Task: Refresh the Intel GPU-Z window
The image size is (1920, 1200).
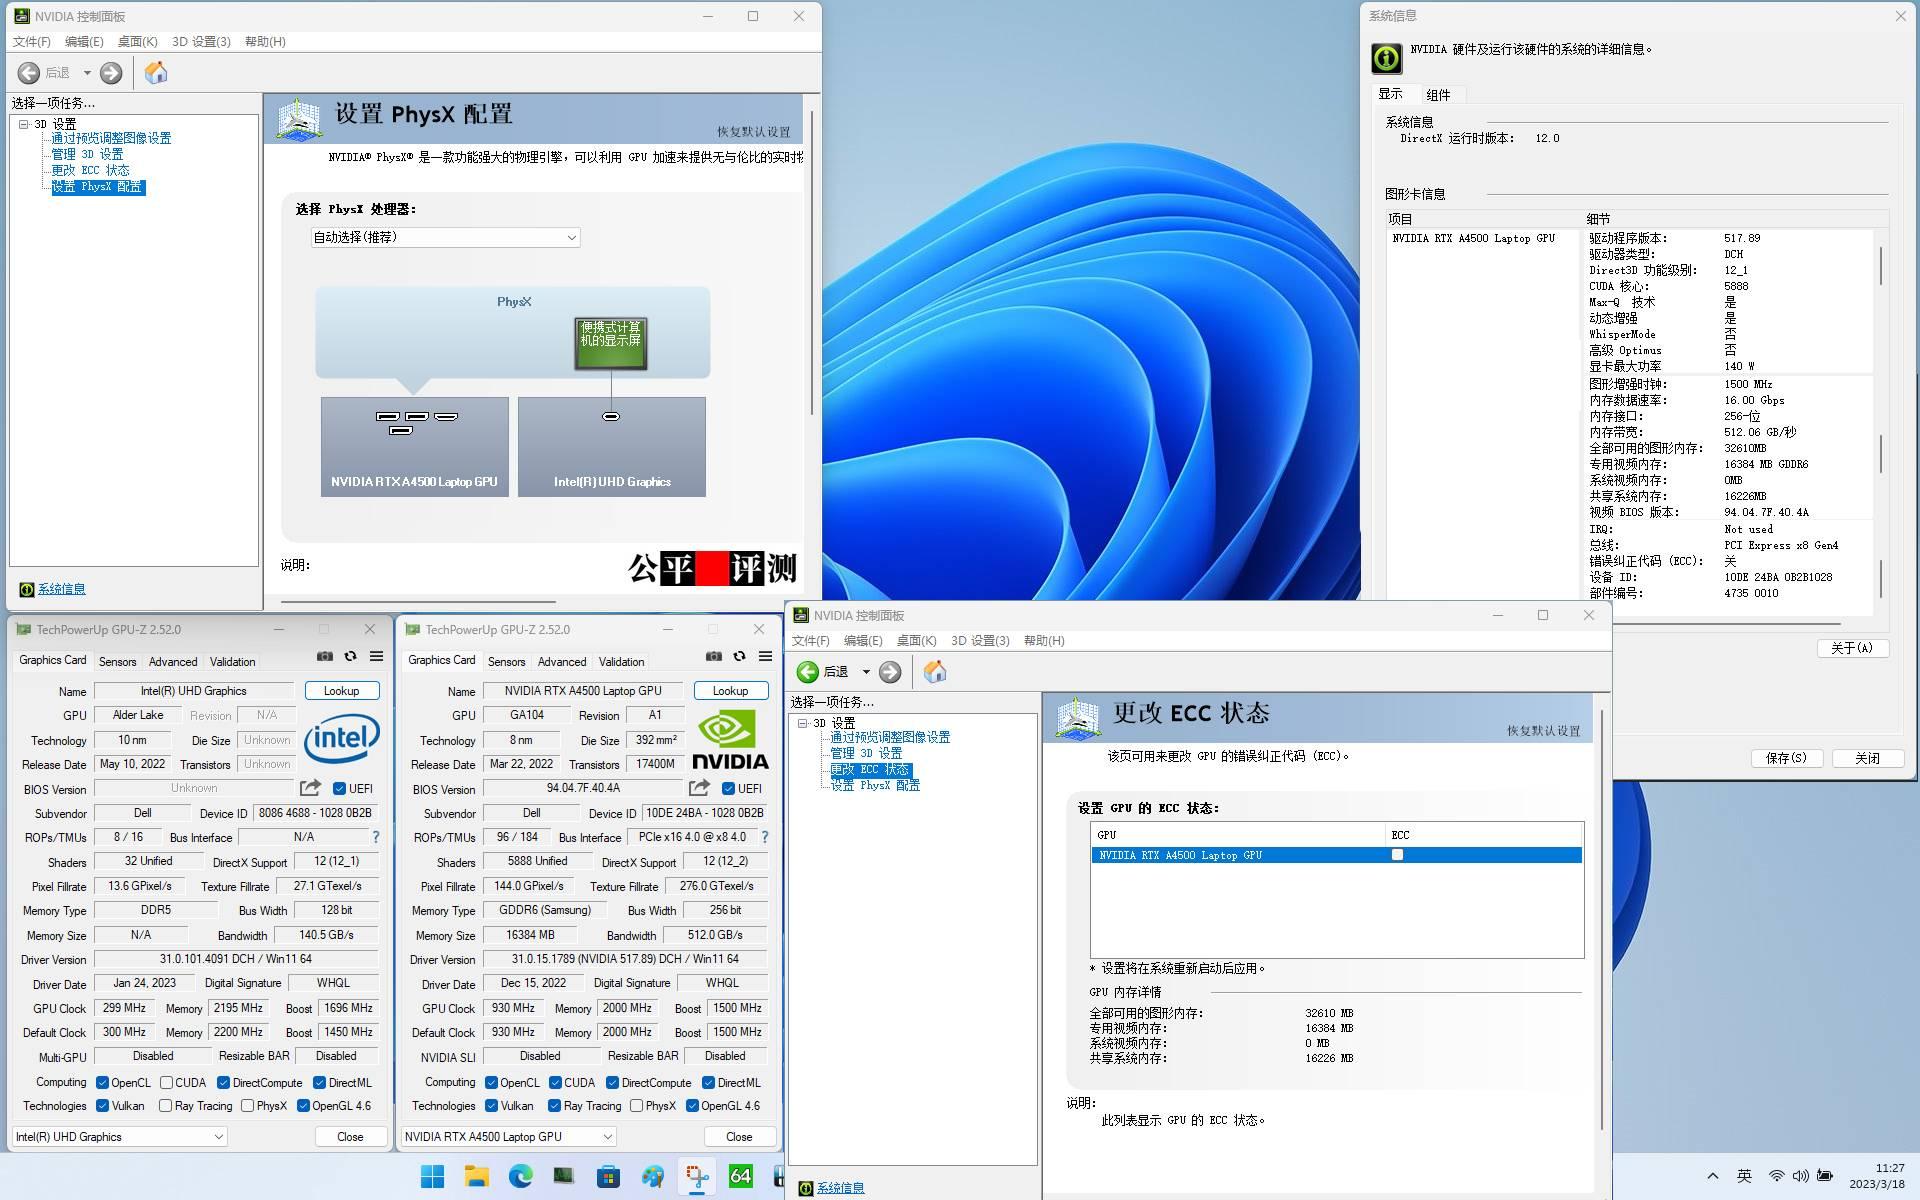Action: click(350, 656)
